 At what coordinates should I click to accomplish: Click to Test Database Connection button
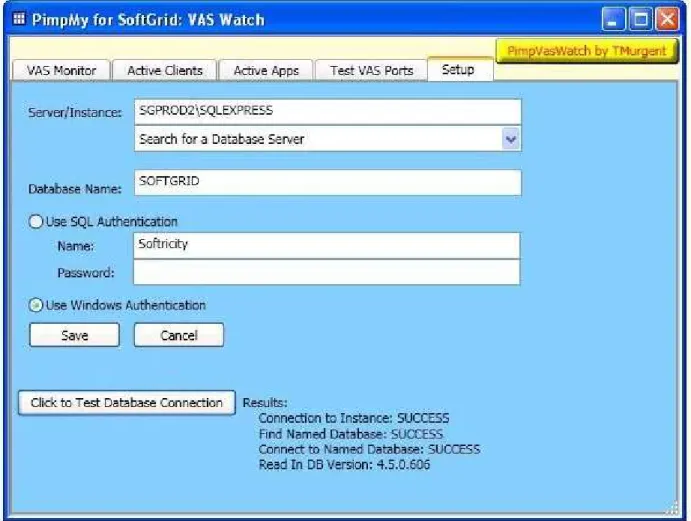[x=126, y=402]
